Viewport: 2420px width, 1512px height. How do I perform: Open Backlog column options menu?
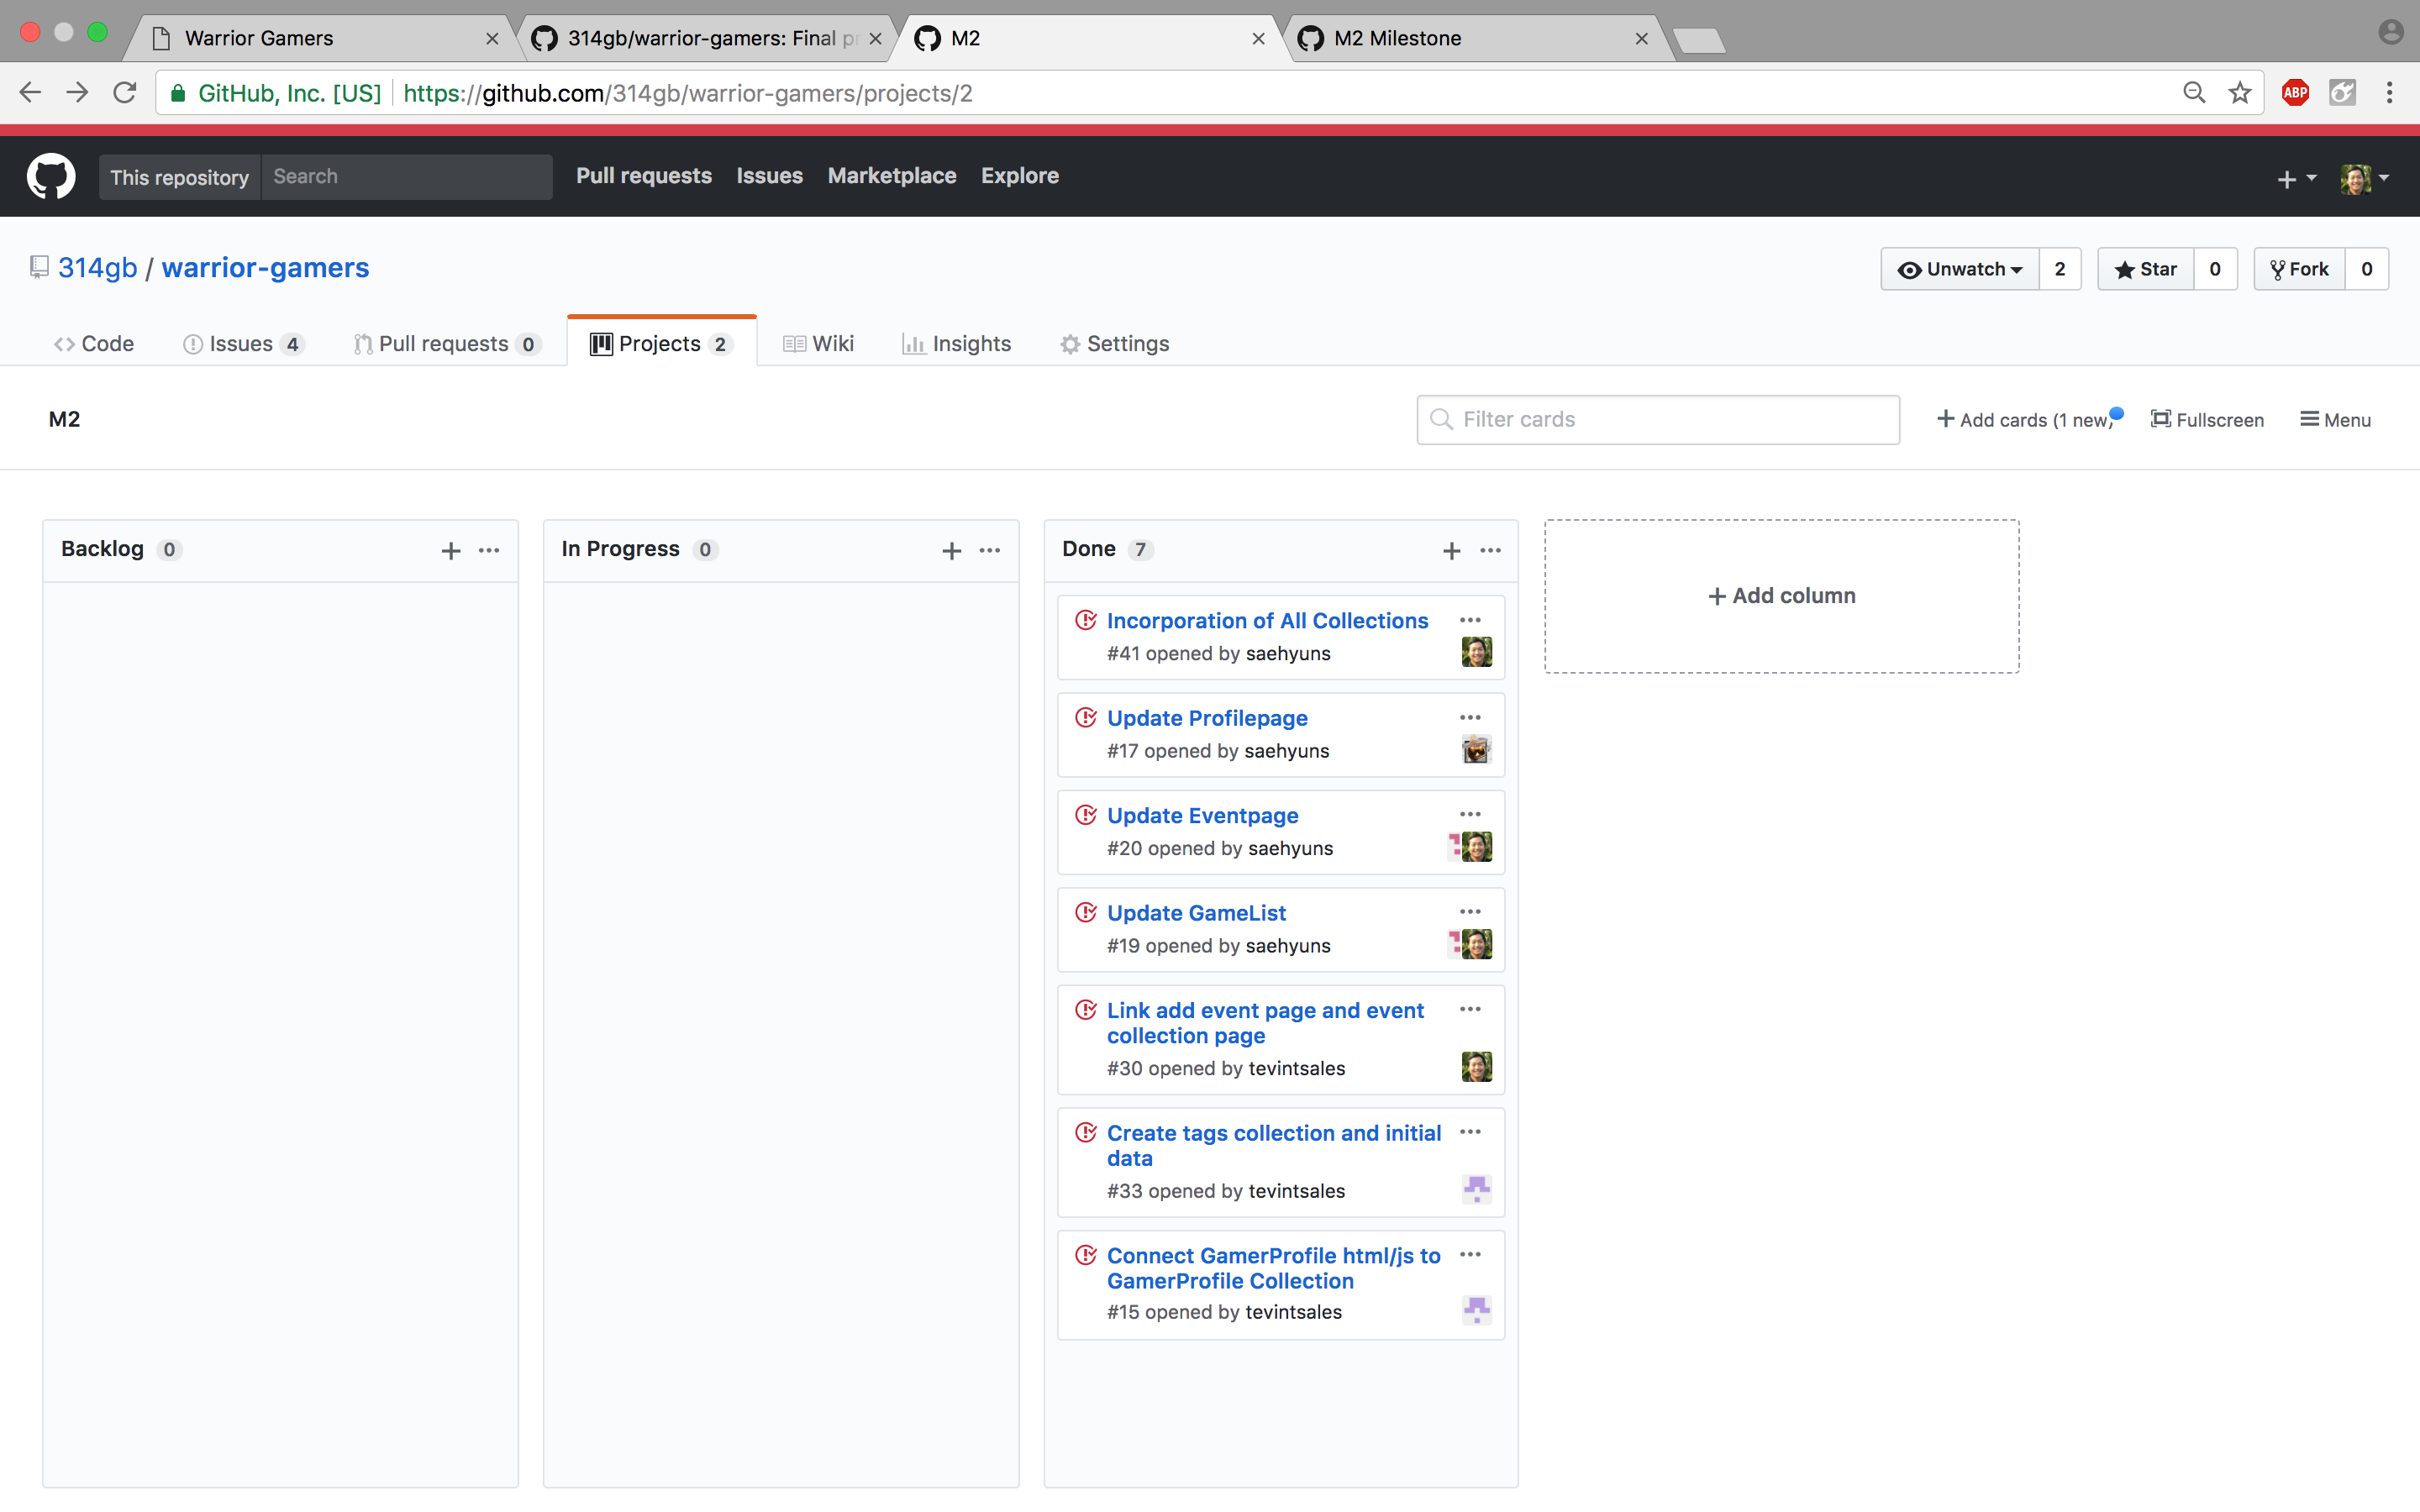489,550
